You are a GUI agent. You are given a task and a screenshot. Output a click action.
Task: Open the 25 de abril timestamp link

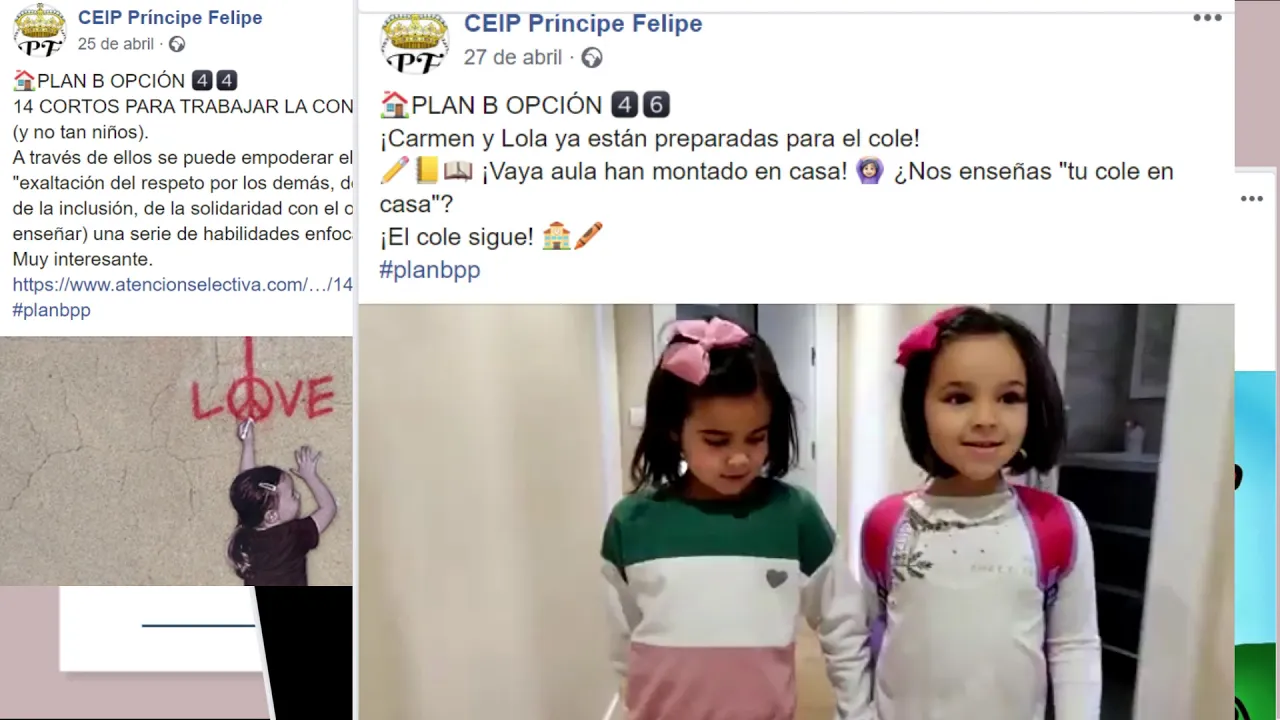click(x=116, y=44)
